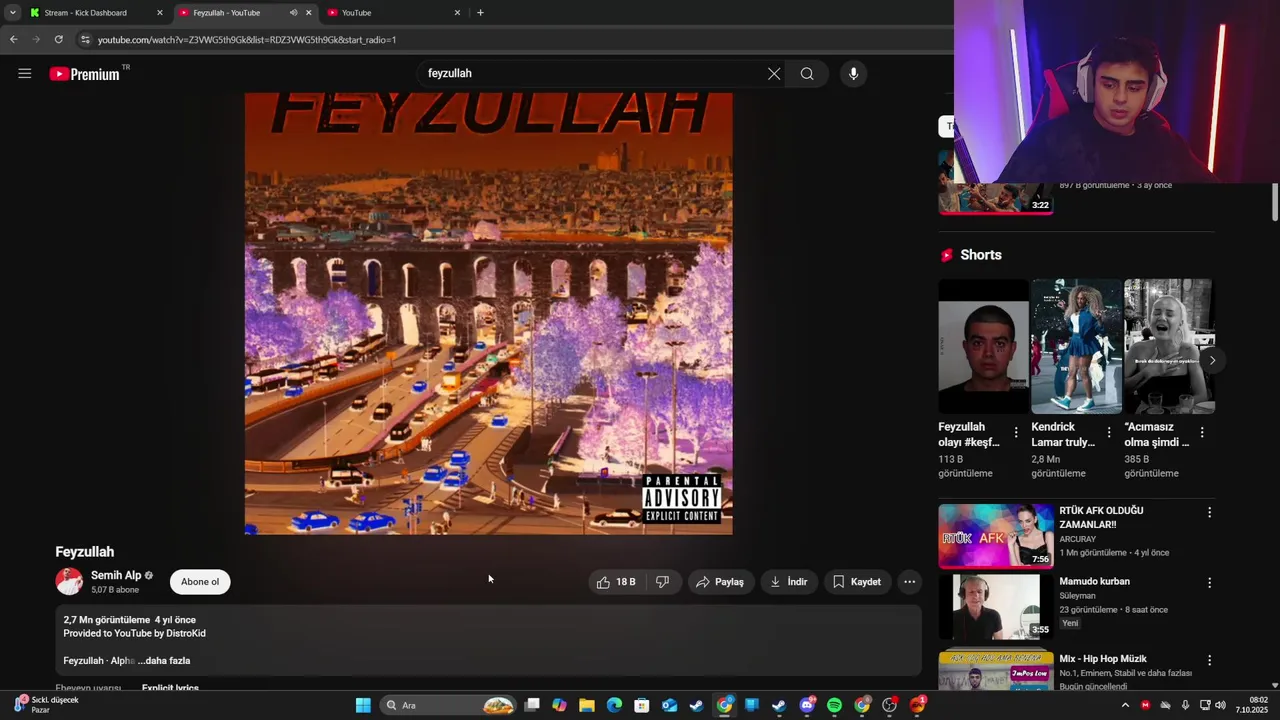The image size is (1280, 720).
Task: Go back in browser history
Action: coord(13,40)
